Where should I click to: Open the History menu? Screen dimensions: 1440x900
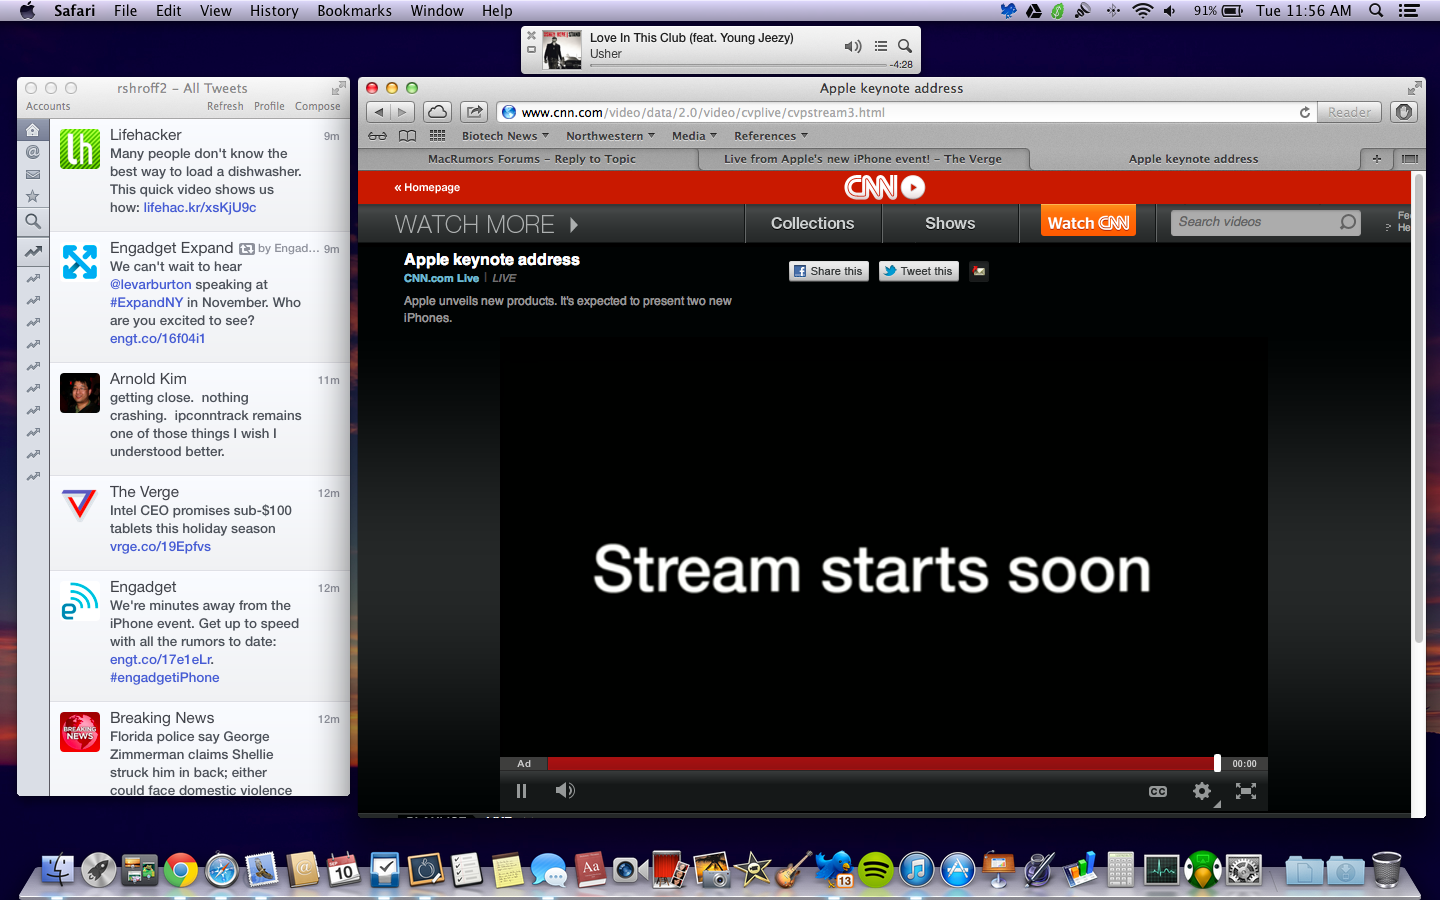[274, 11]
